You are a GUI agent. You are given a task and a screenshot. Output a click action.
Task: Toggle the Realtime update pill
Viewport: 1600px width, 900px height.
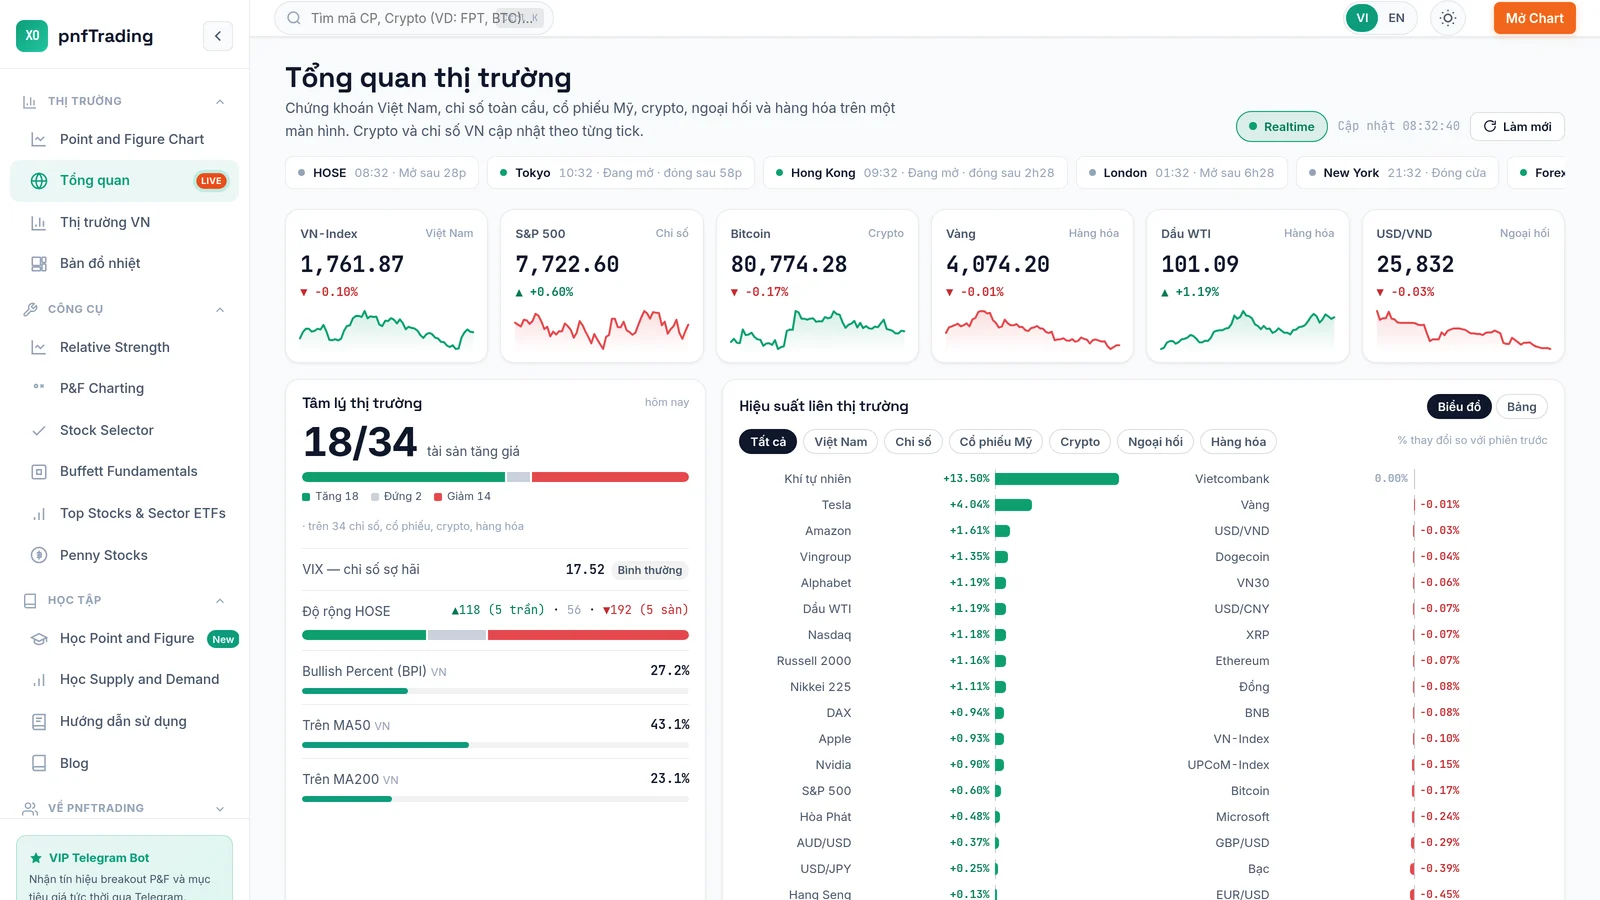(1282, 127)
